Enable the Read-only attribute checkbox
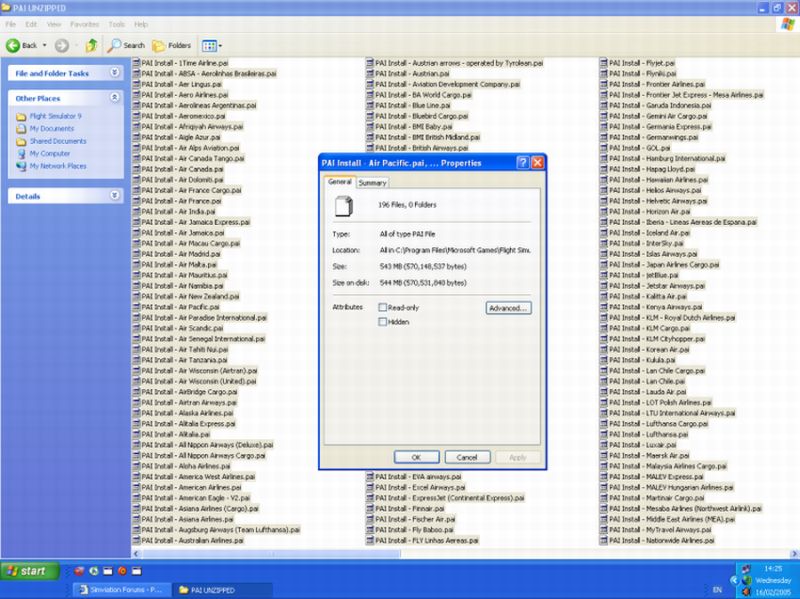Image resolution: width=800 pixels, height=599 pixels. [x=383, y=307]
